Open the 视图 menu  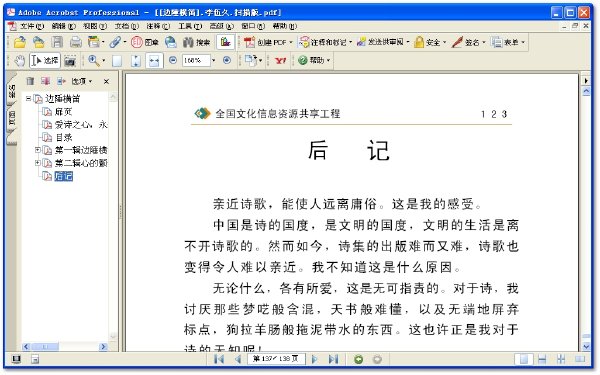pyautogui.click(x=95, y=26)
